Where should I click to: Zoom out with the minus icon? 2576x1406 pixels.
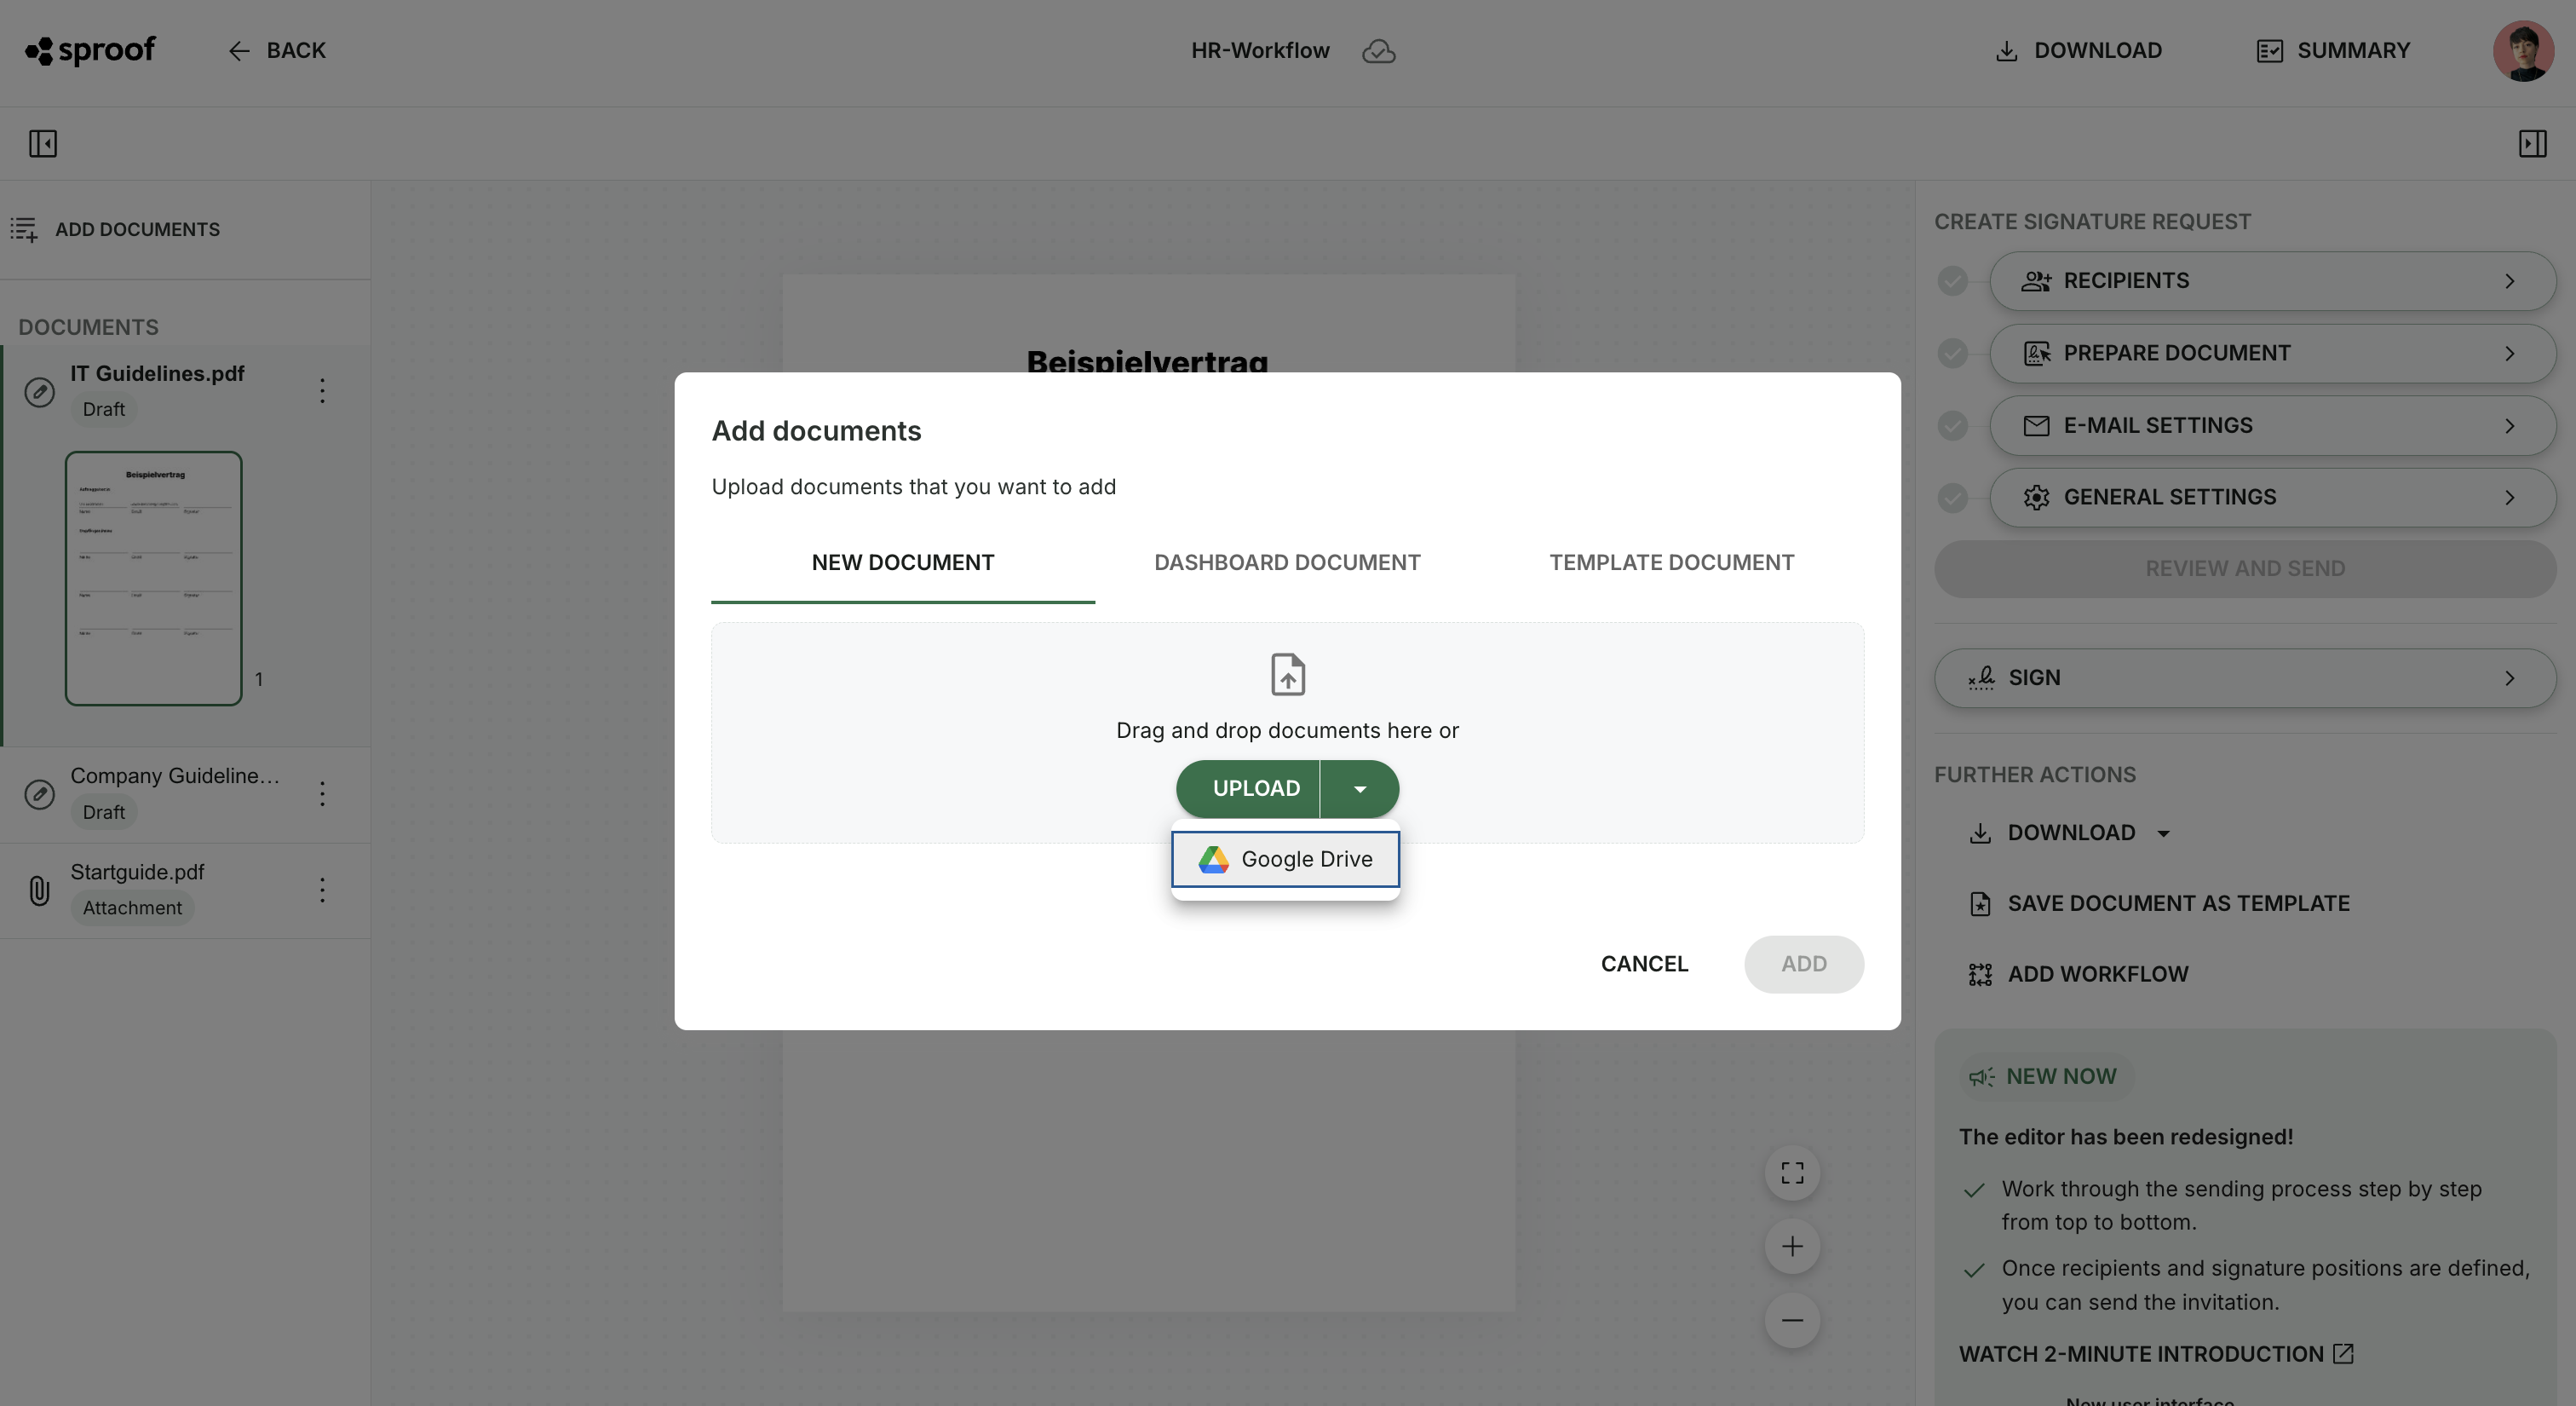click(x=1792, y=1321)
